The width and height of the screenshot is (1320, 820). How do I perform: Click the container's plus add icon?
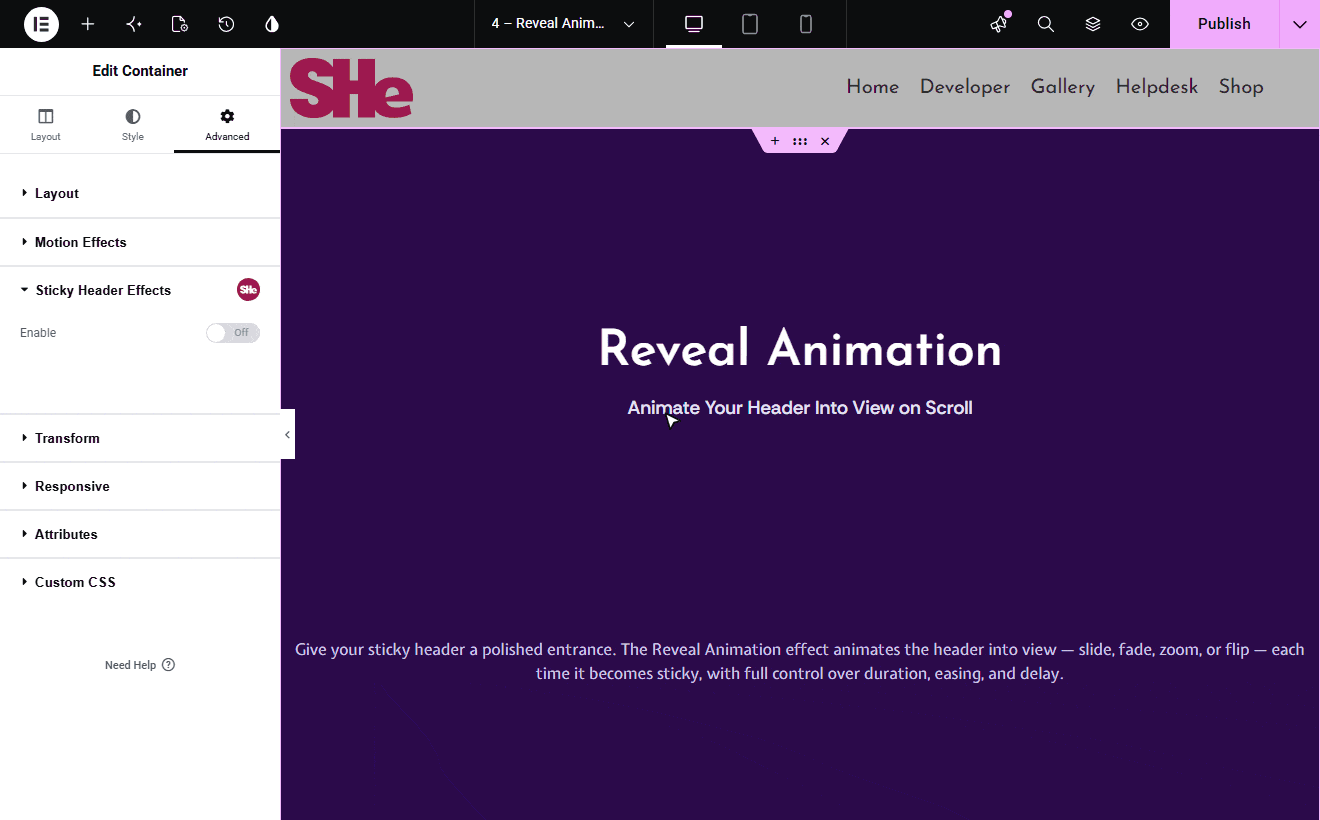pos(775,141)
